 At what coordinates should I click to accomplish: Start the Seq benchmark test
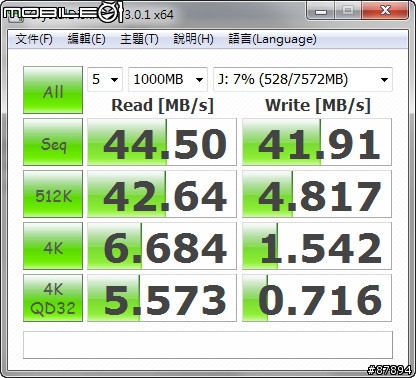(x=53, y=142)
